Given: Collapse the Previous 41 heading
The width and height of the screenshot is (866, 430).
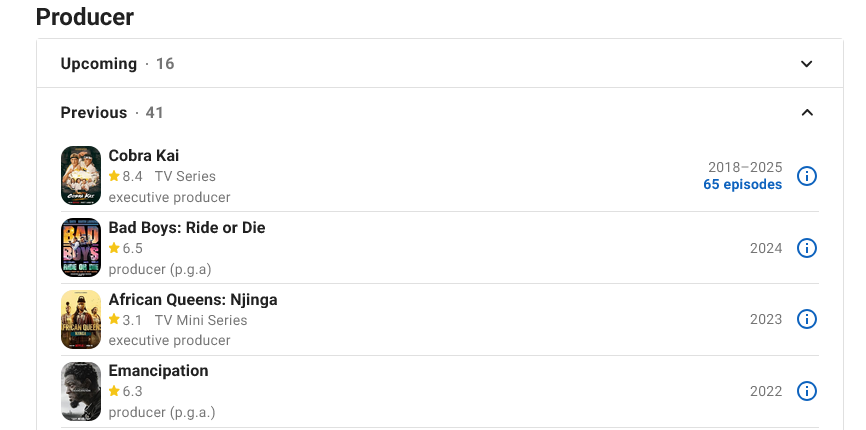Looking at the screenshot, I should [112, 113].
